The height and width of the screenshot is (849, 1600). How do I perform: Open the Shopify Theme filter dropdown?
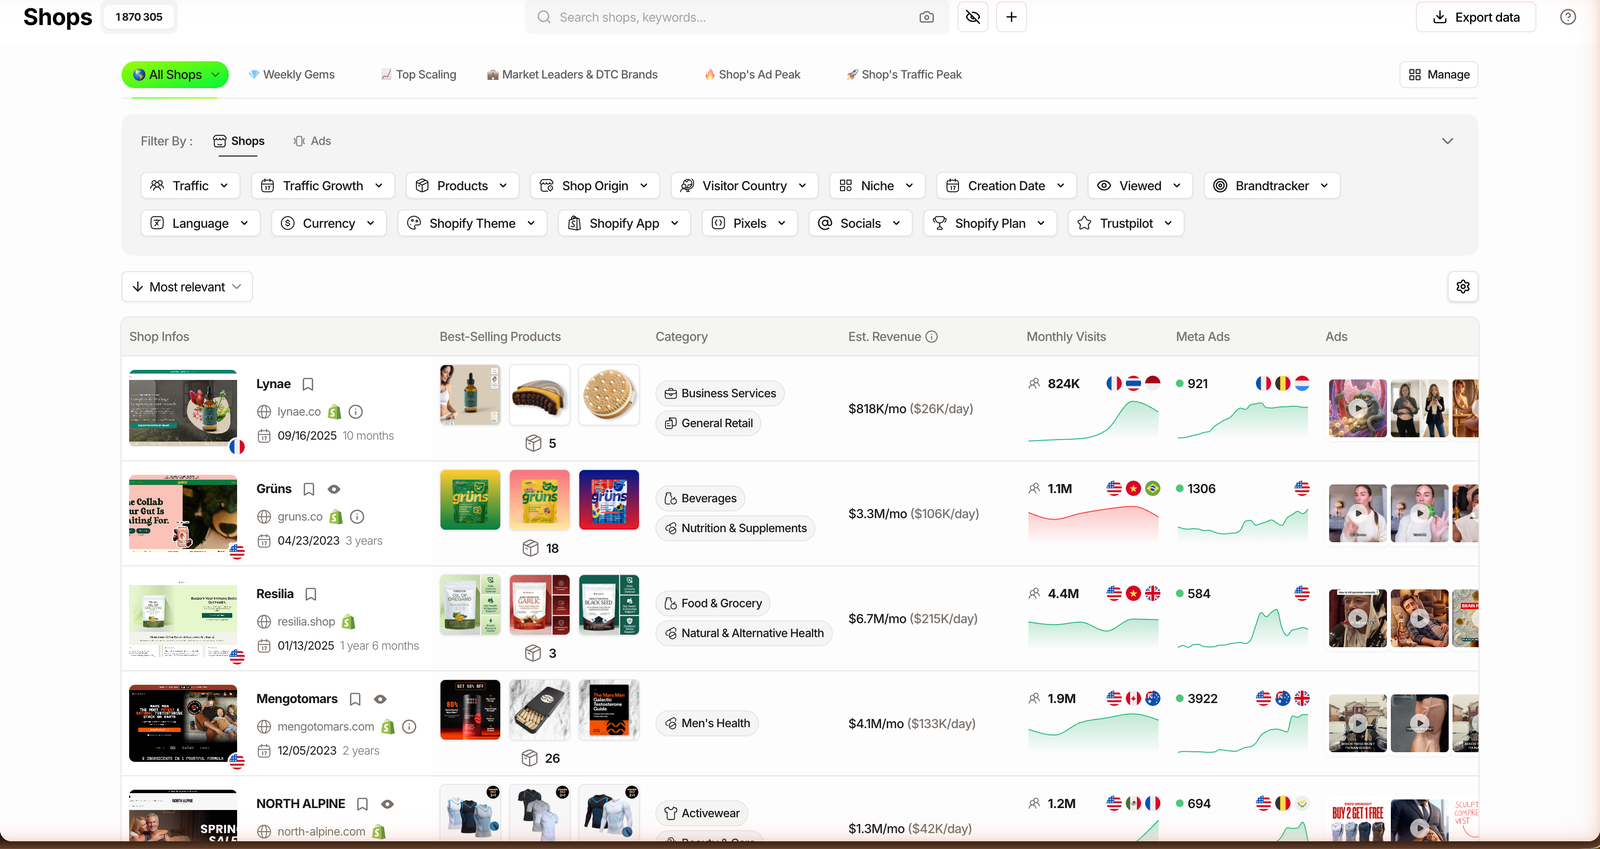[472, 224]
